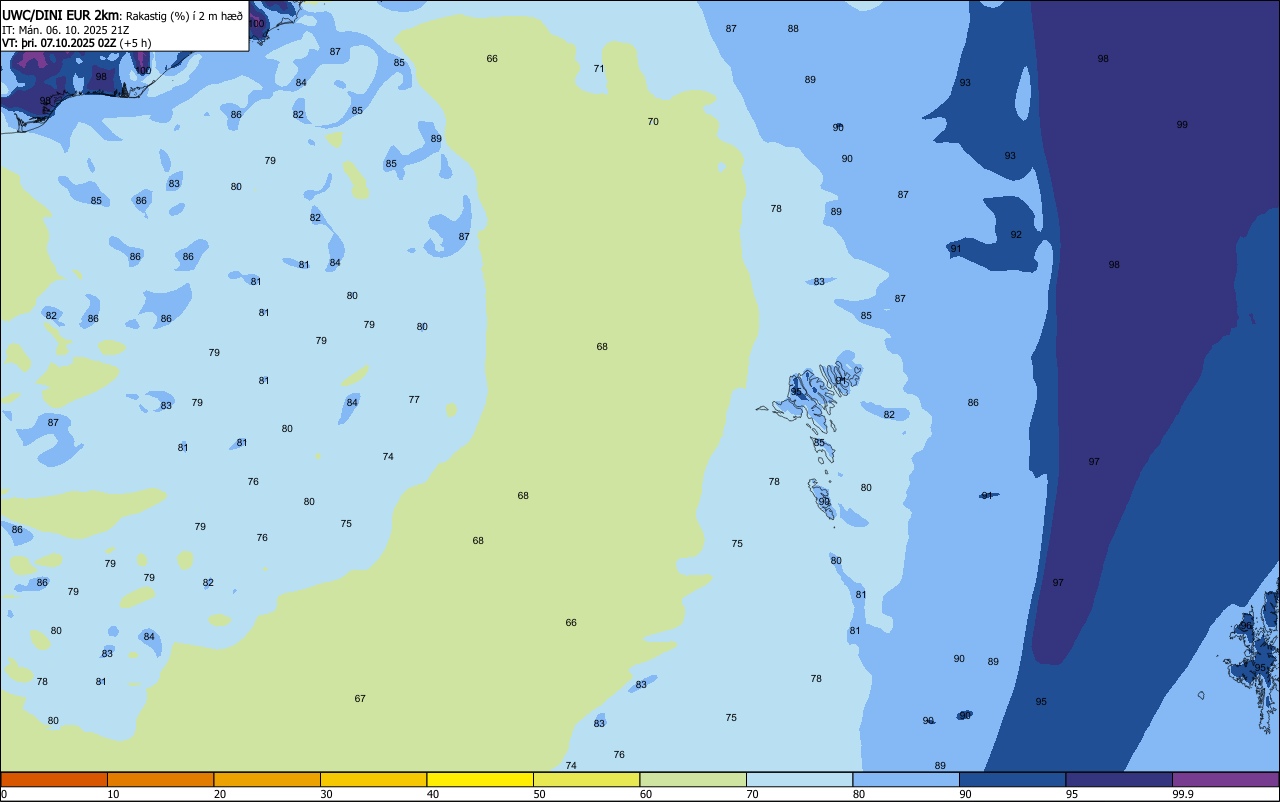The height and width of the screenshot is (802, 1280).
Task: Click the '50' legend tick label
Action: coord(539,794)
